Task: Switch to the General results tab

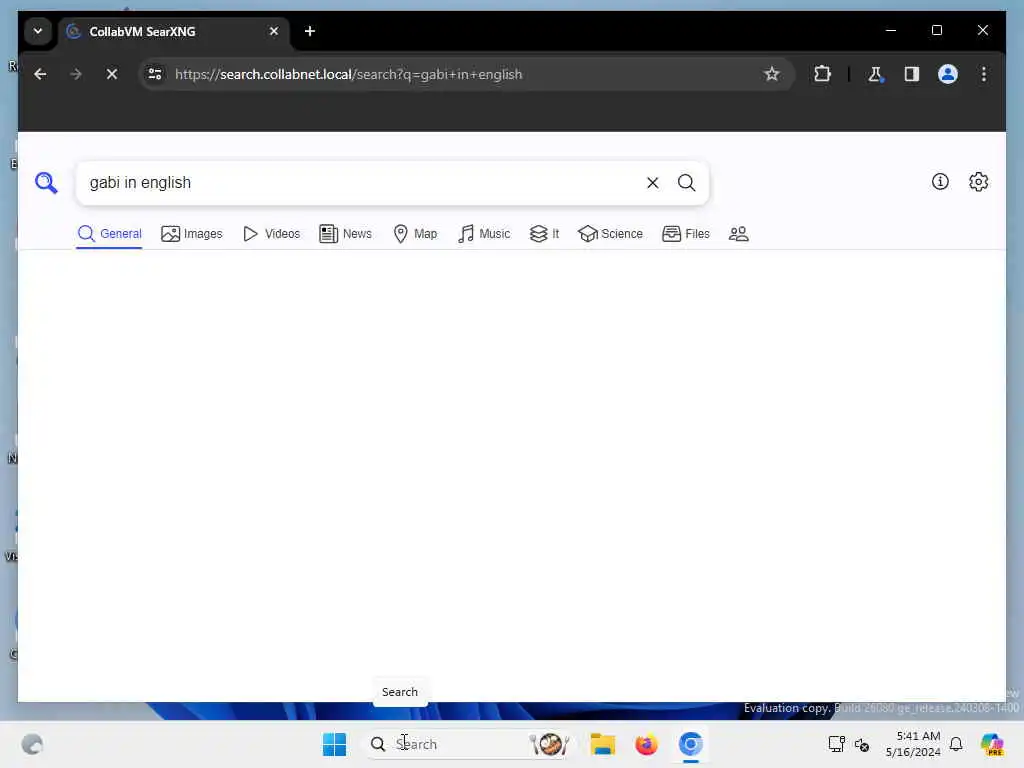Action: 109,234
